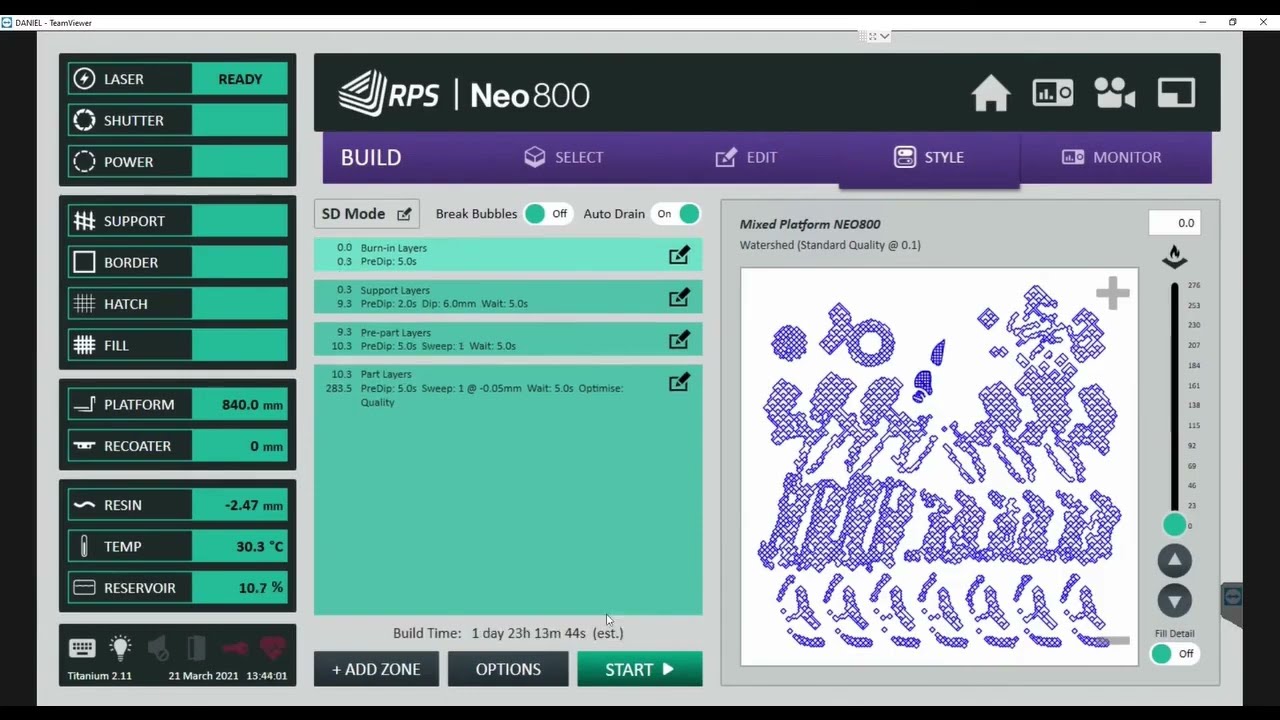Viewport: 1280px width, 720px height.
Task: Open the camera view icon
Action: coord(1114,94)
